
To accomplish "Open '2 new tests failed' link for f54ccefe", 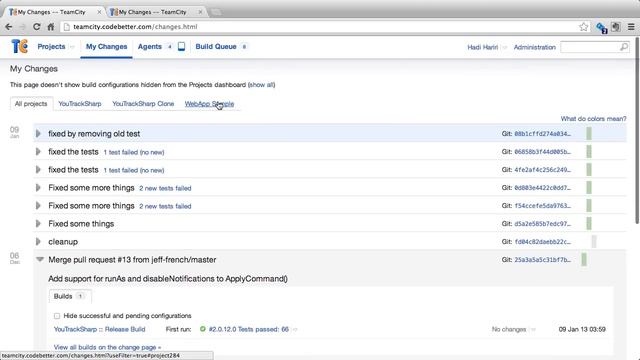I will pyautogui.click(x=165, y=206).
